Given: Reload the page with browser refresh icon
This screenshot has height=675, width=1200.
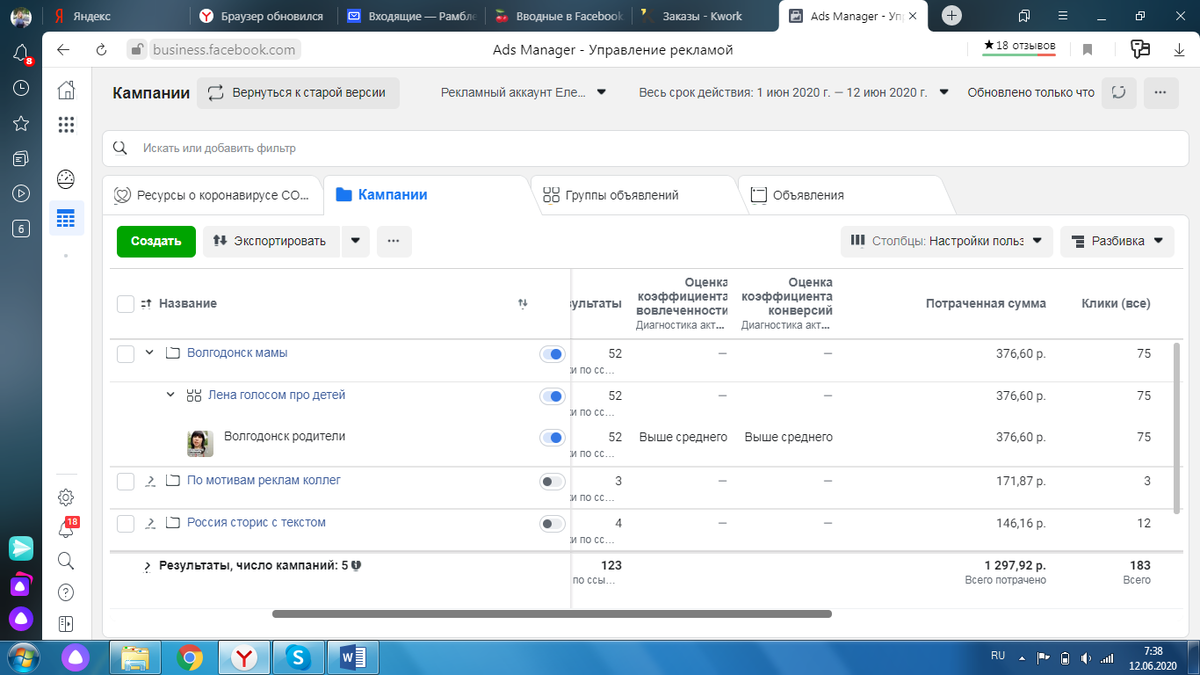Looking at the screenshot, I should click(101, 50).
